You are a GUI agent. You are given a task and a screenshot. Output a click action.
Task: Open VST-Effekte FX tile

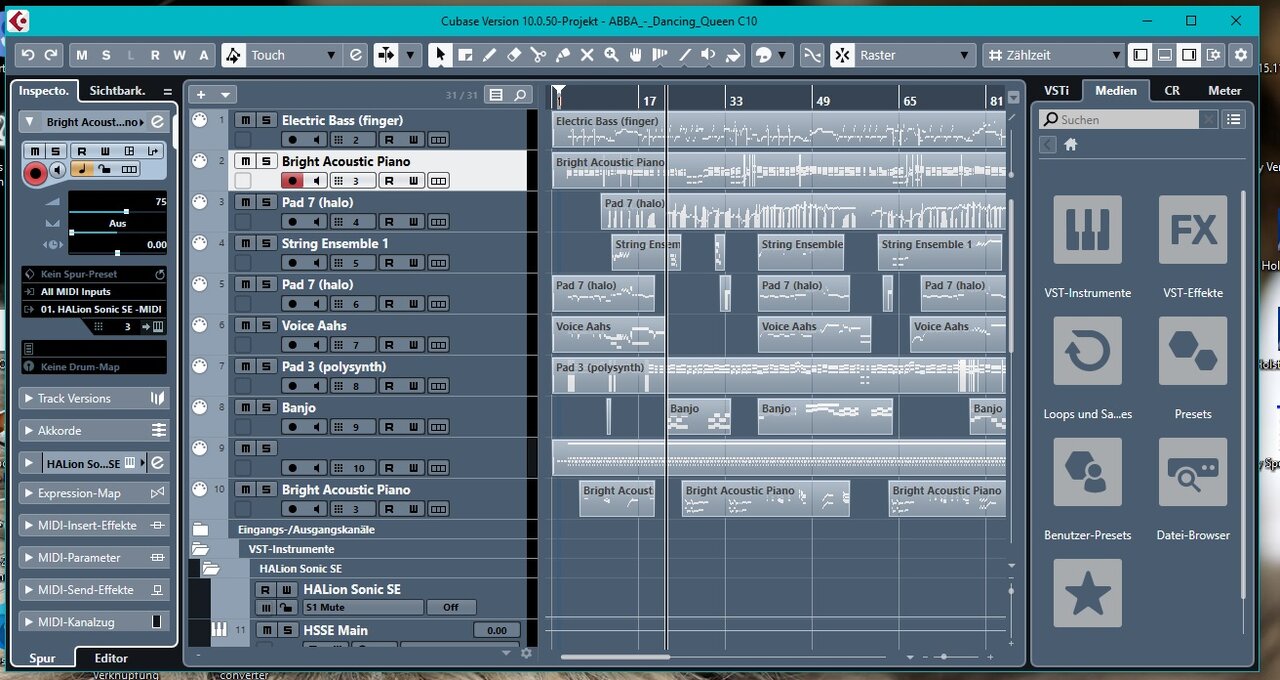[x=1193, y=230]
